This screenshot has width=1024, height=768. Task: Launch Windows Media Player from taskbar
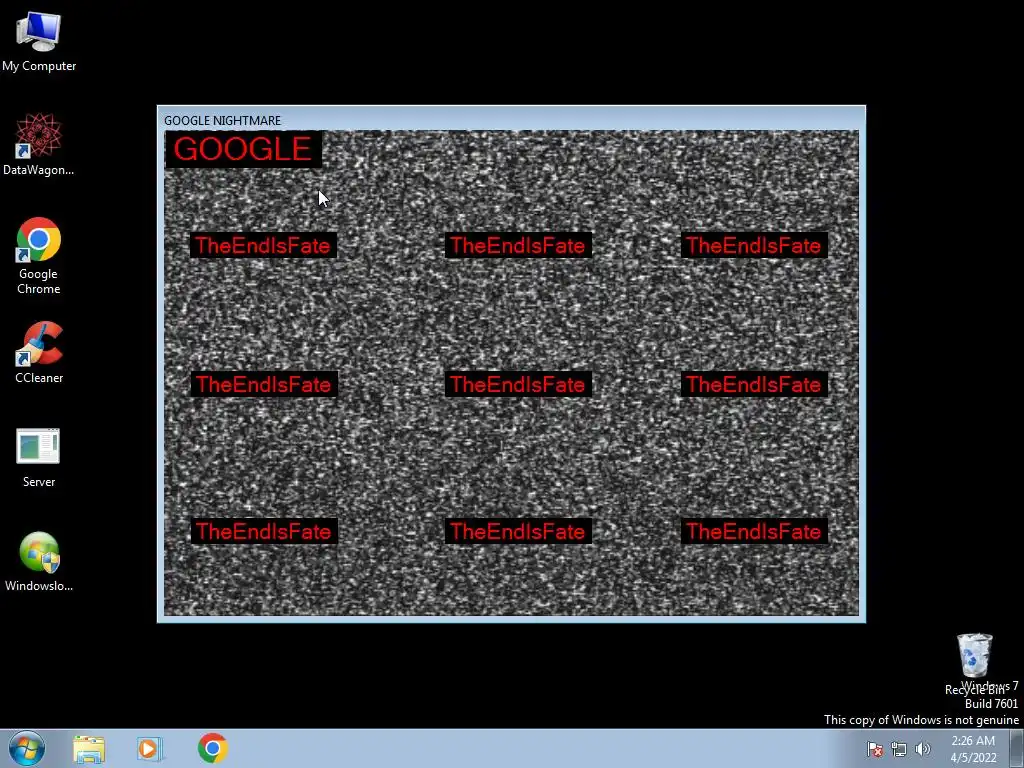(x=149, y=749)
